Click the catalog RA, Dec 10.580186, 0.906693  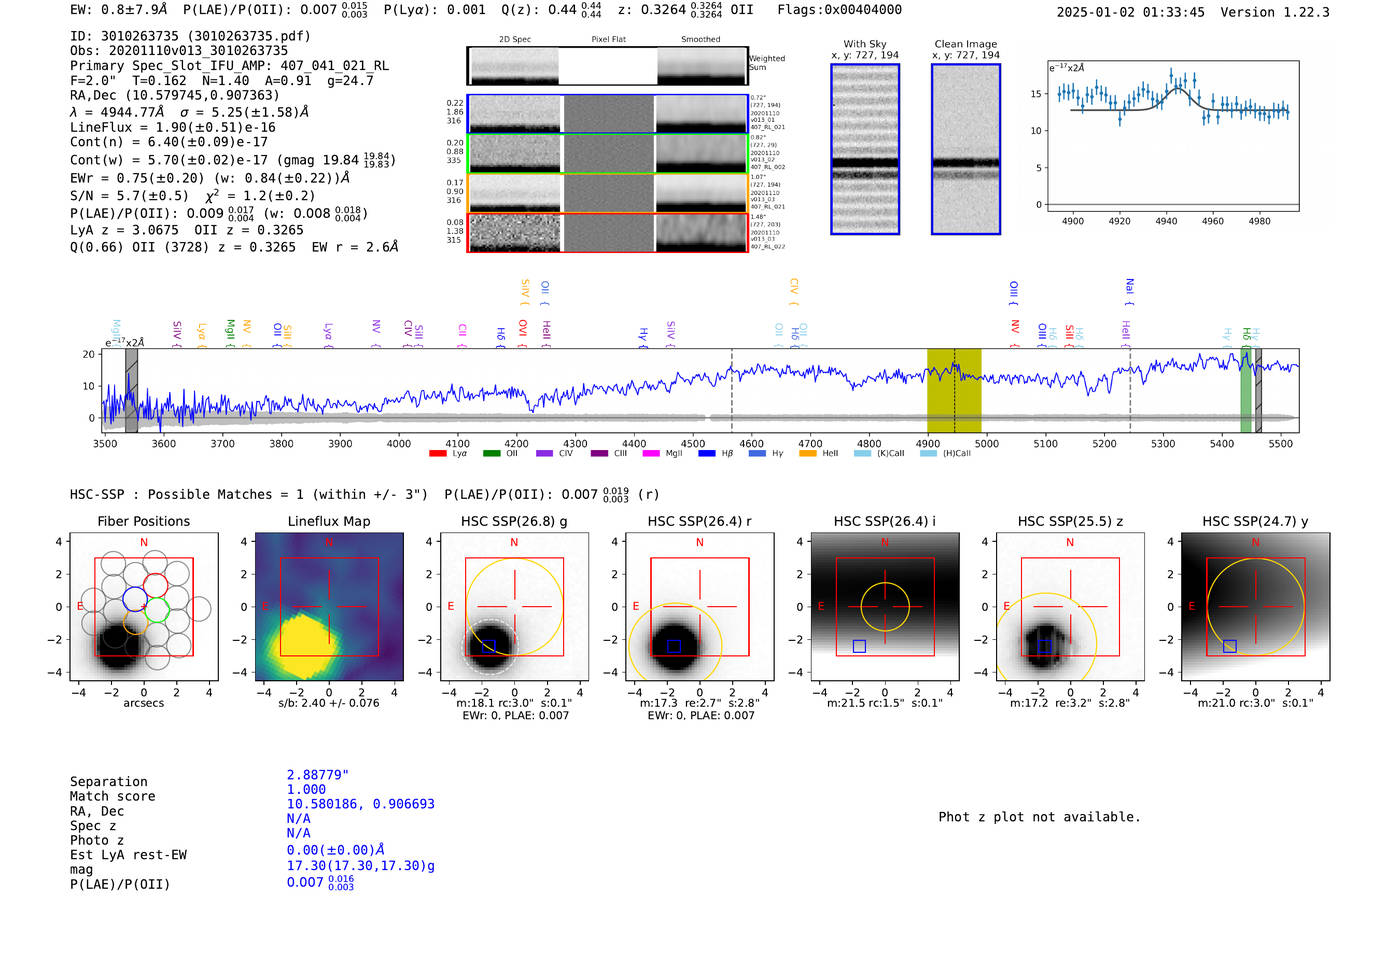pos(361,804)
